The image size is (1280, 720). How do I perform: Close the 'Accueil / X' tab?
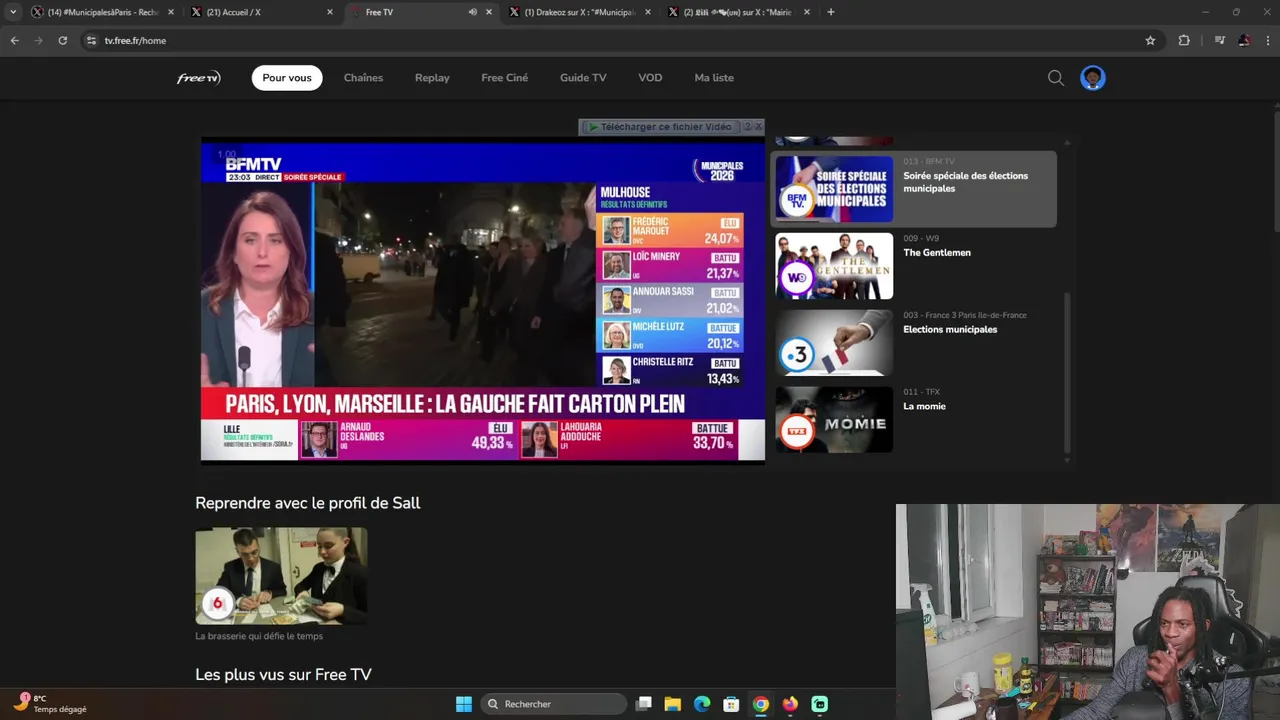[x=330, y=12]
